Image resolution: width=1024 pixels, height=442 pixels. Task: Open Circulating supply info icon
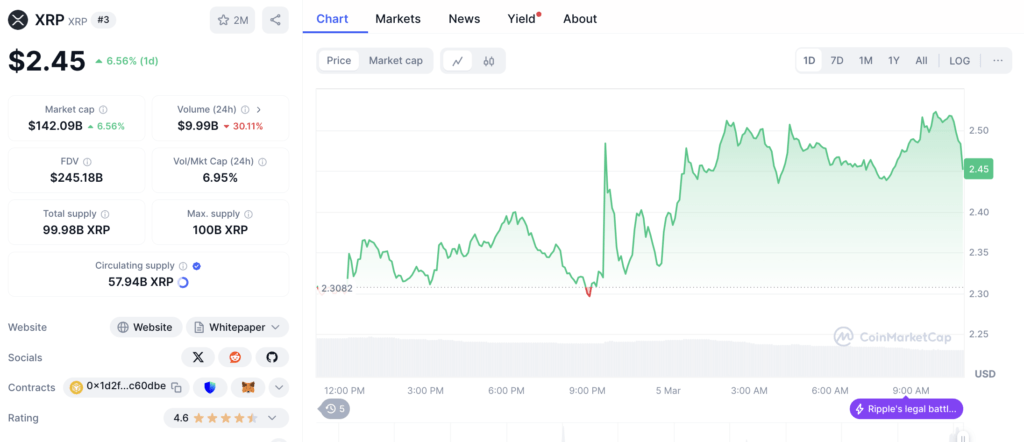pyautogui.click(x=184, y=266)
